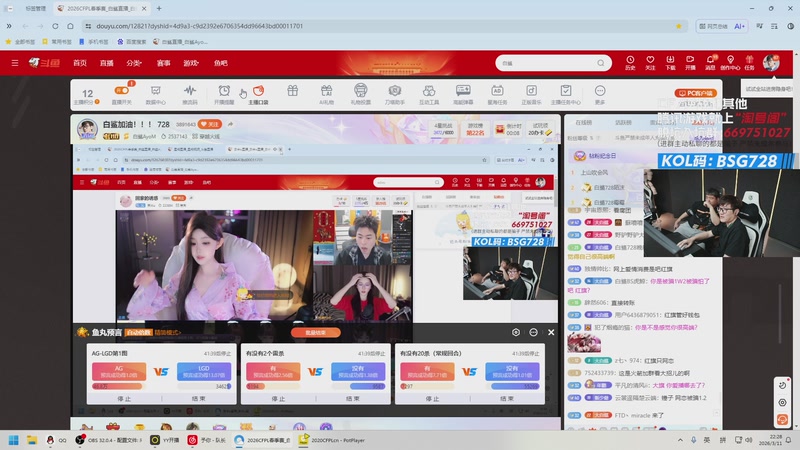Screen dimensions: 800x450
Task: Click 停止 under 有没有2个雷杀 card
Action: tap(279, 398)
